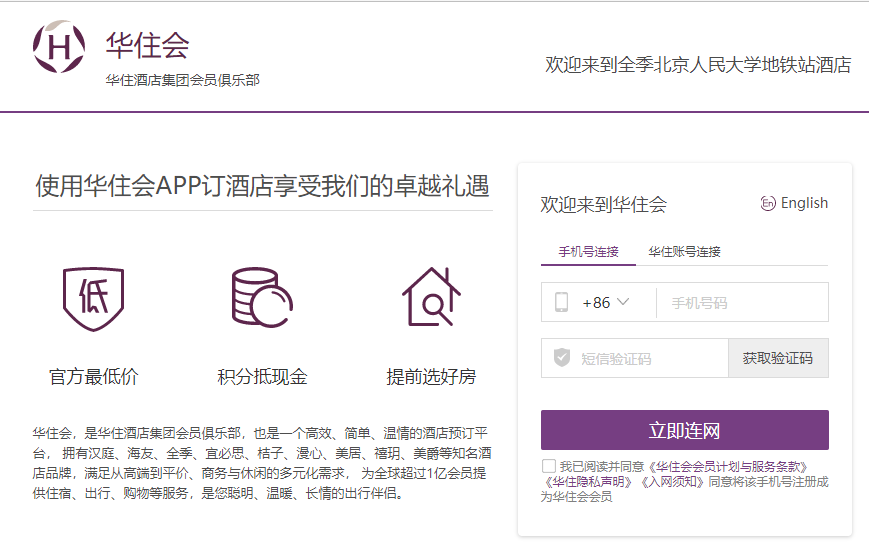Open the +86 country code dropdown
The image size is (869, 551).
pyautogui.click(x=605, y=303)
